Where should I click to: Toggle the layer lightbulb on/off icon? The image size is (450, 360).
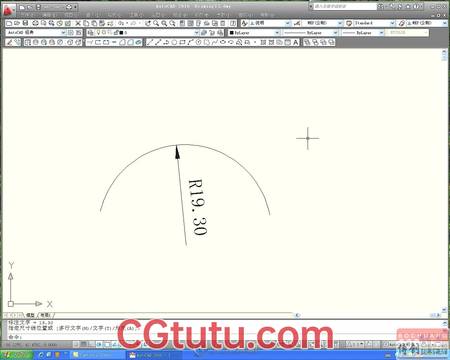[x=98, y=33]
